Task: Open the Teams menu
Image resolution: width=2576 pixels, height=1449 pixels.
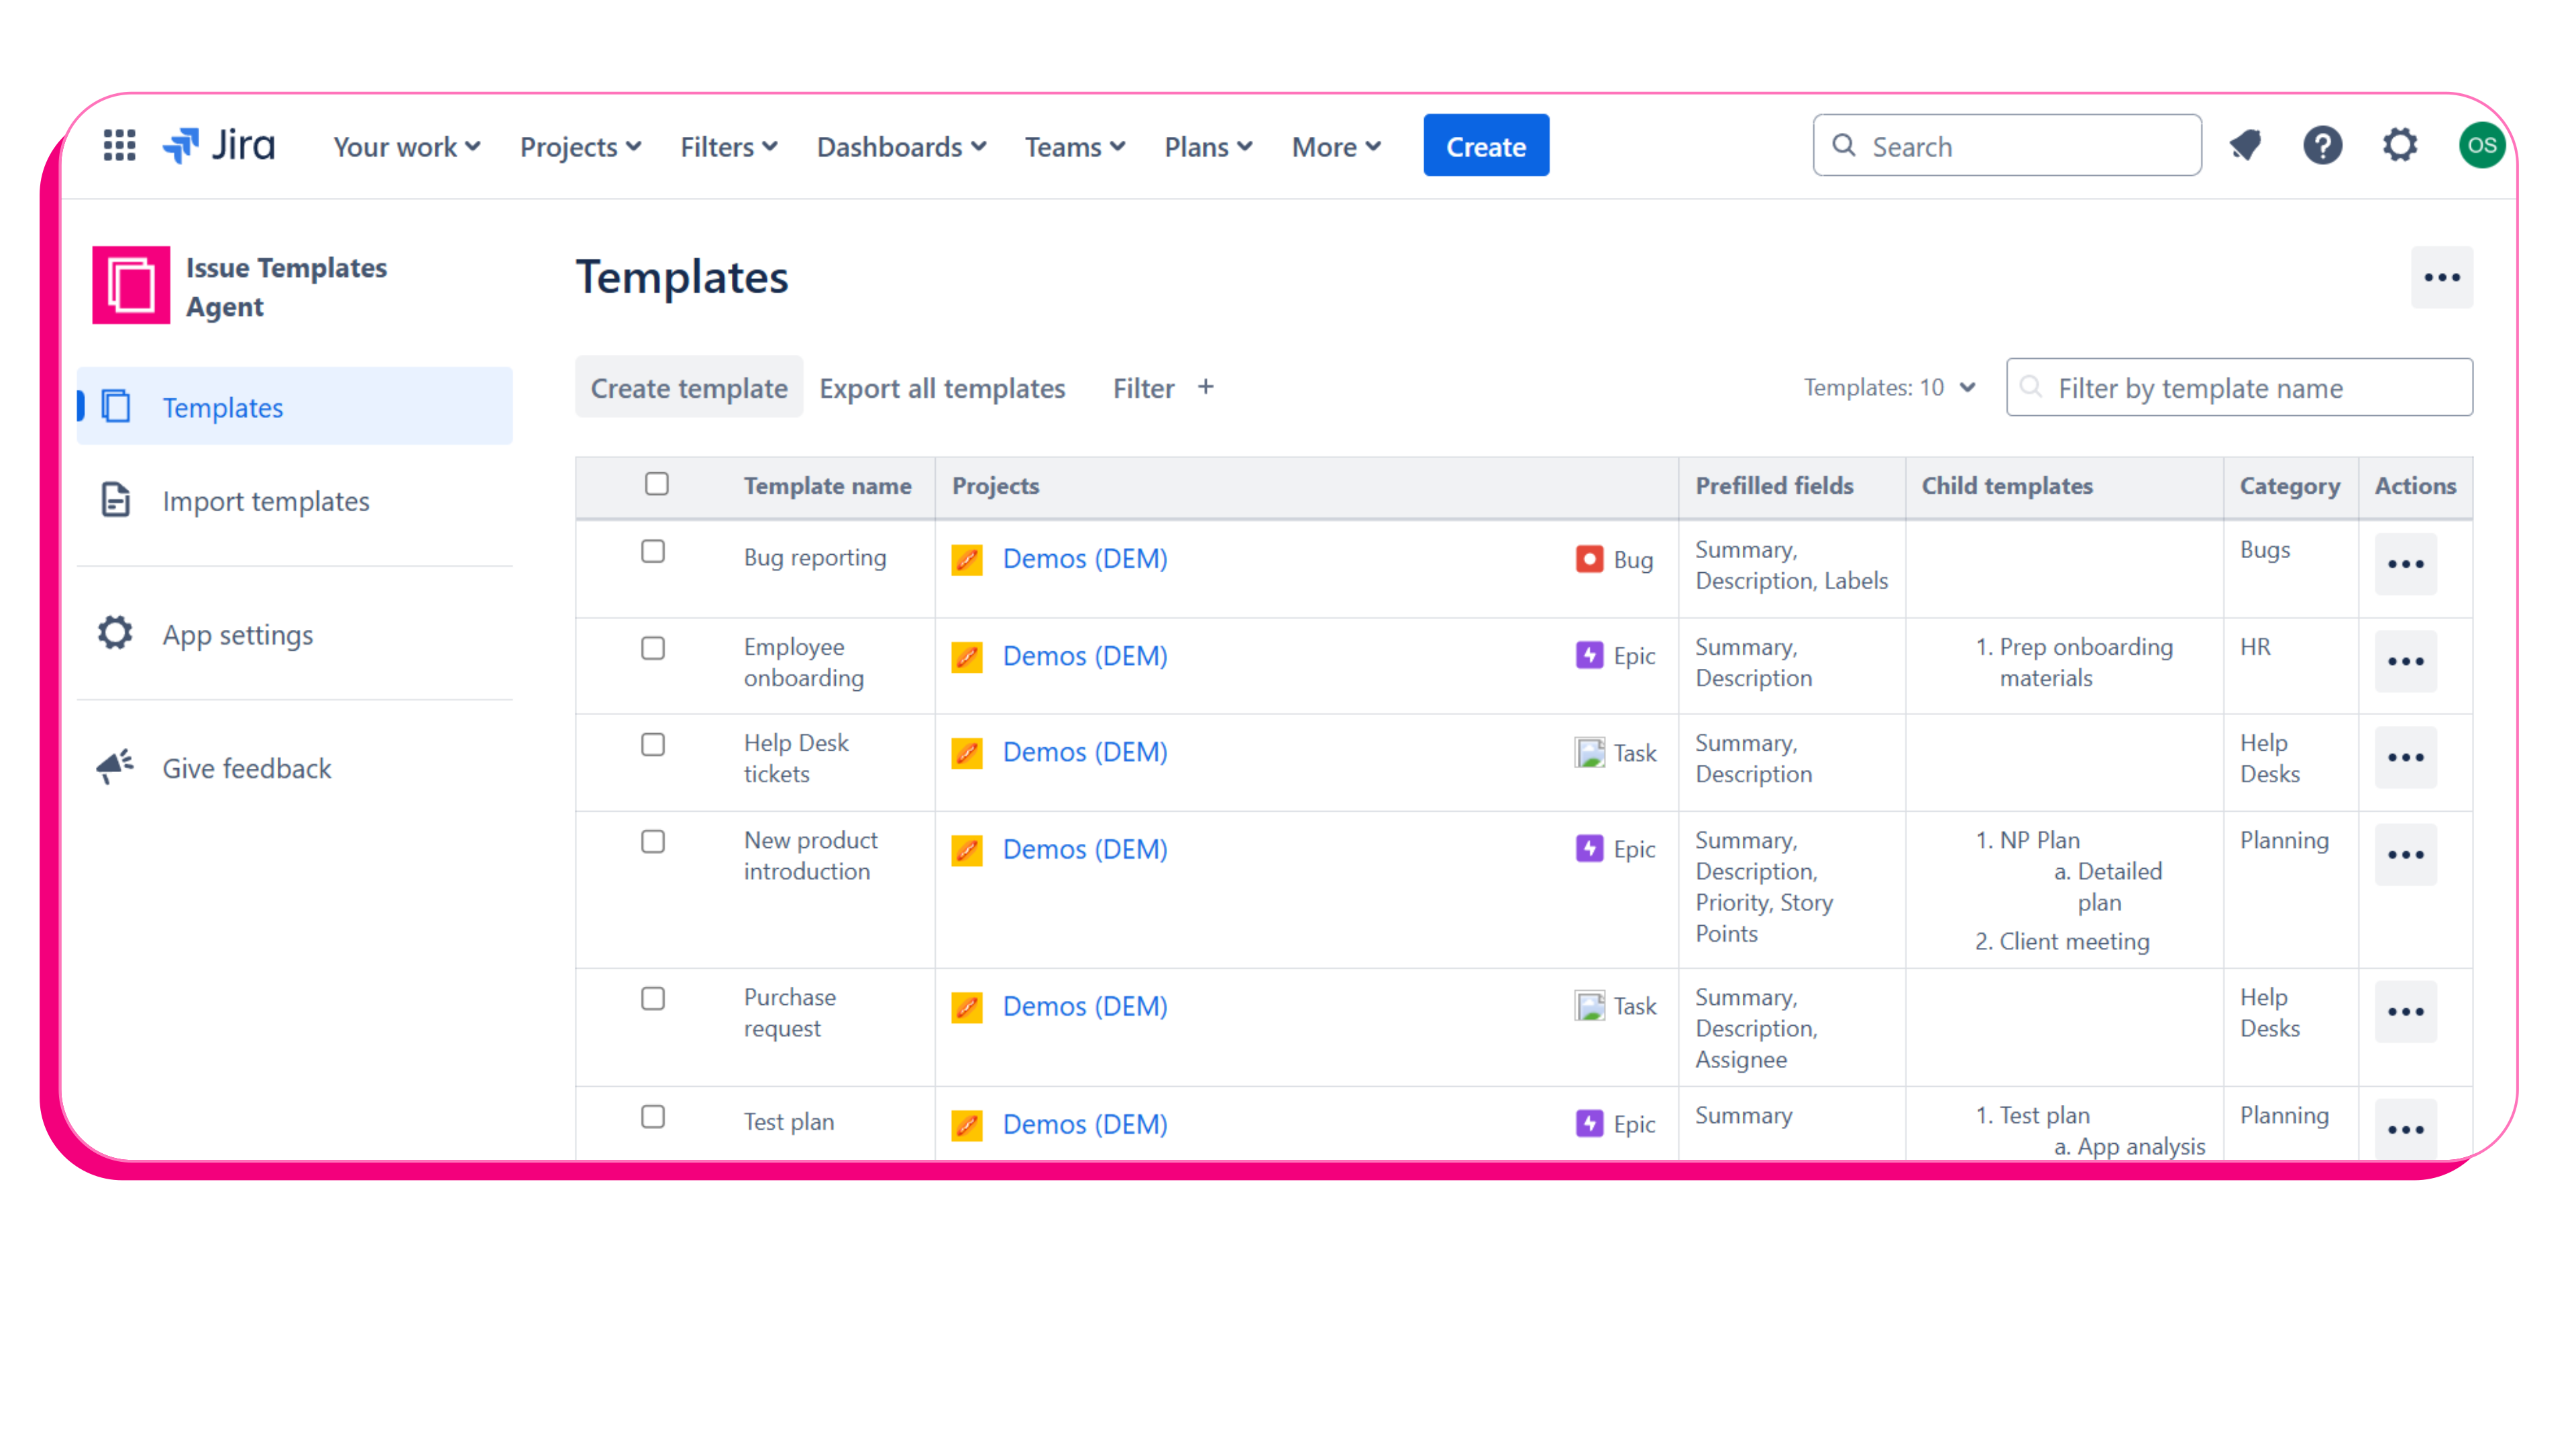Action: coord(1073,146)
